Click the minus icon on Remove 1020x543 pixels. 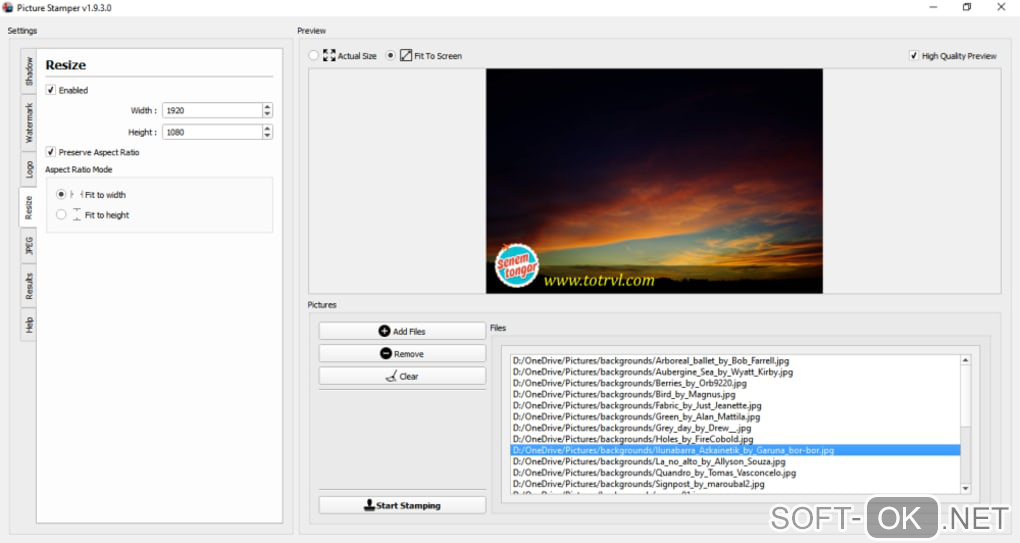(386, 353)
